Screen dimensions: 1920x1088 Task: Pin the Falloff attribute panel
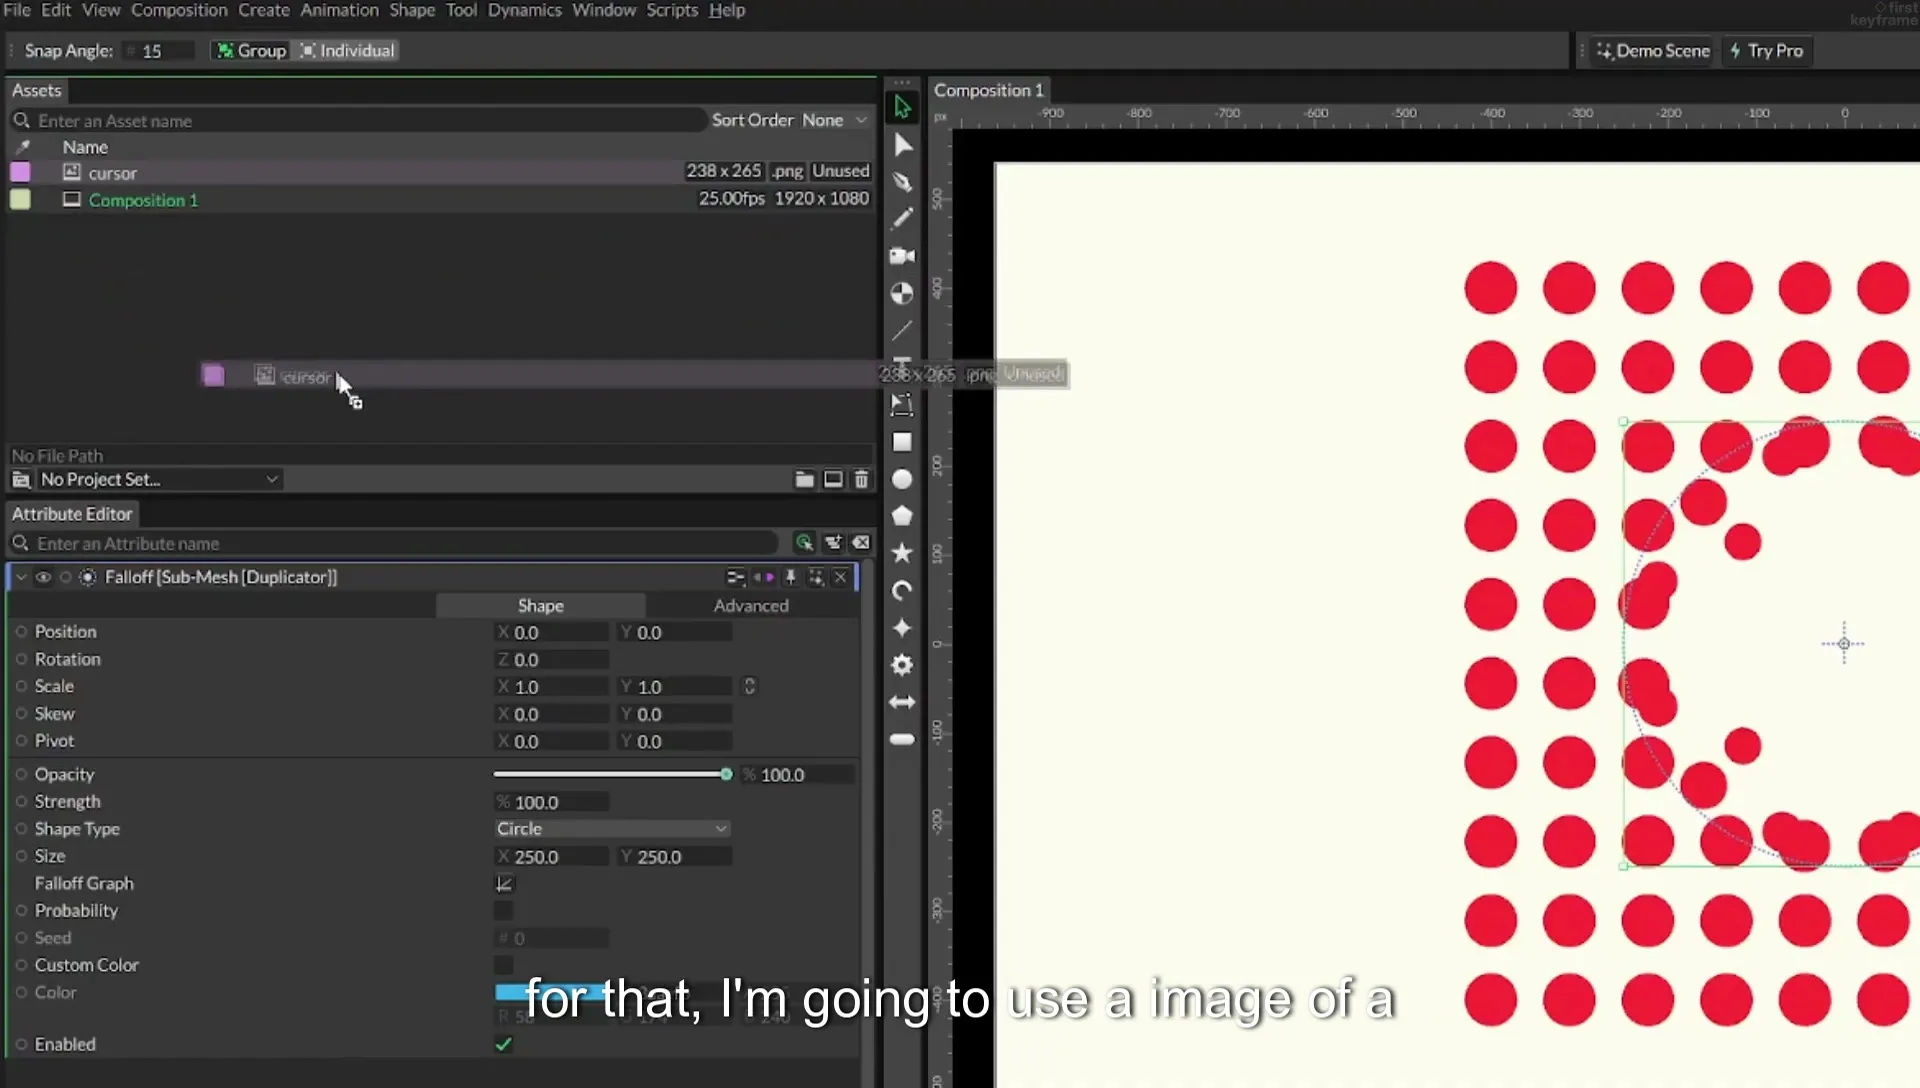790,577
